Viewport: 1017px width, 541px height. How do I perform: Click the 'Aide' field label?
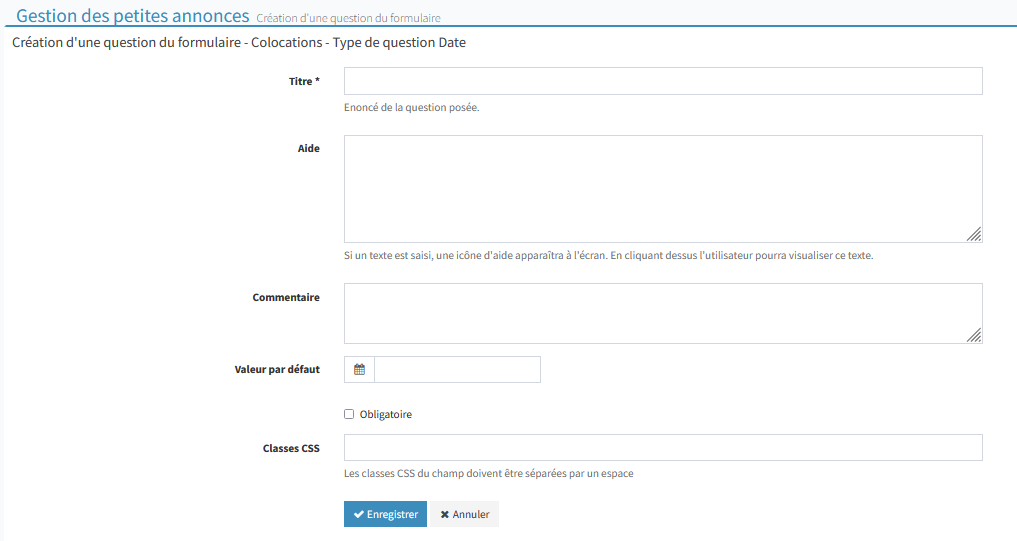[x=308, y=148]
